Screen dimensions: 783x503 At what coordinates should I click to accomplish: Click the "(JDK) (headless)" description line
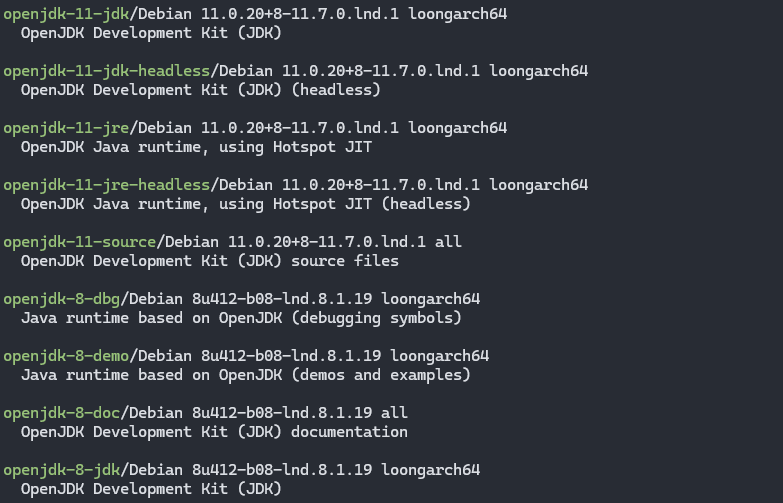pyautogui.click(x=200, y=90)
